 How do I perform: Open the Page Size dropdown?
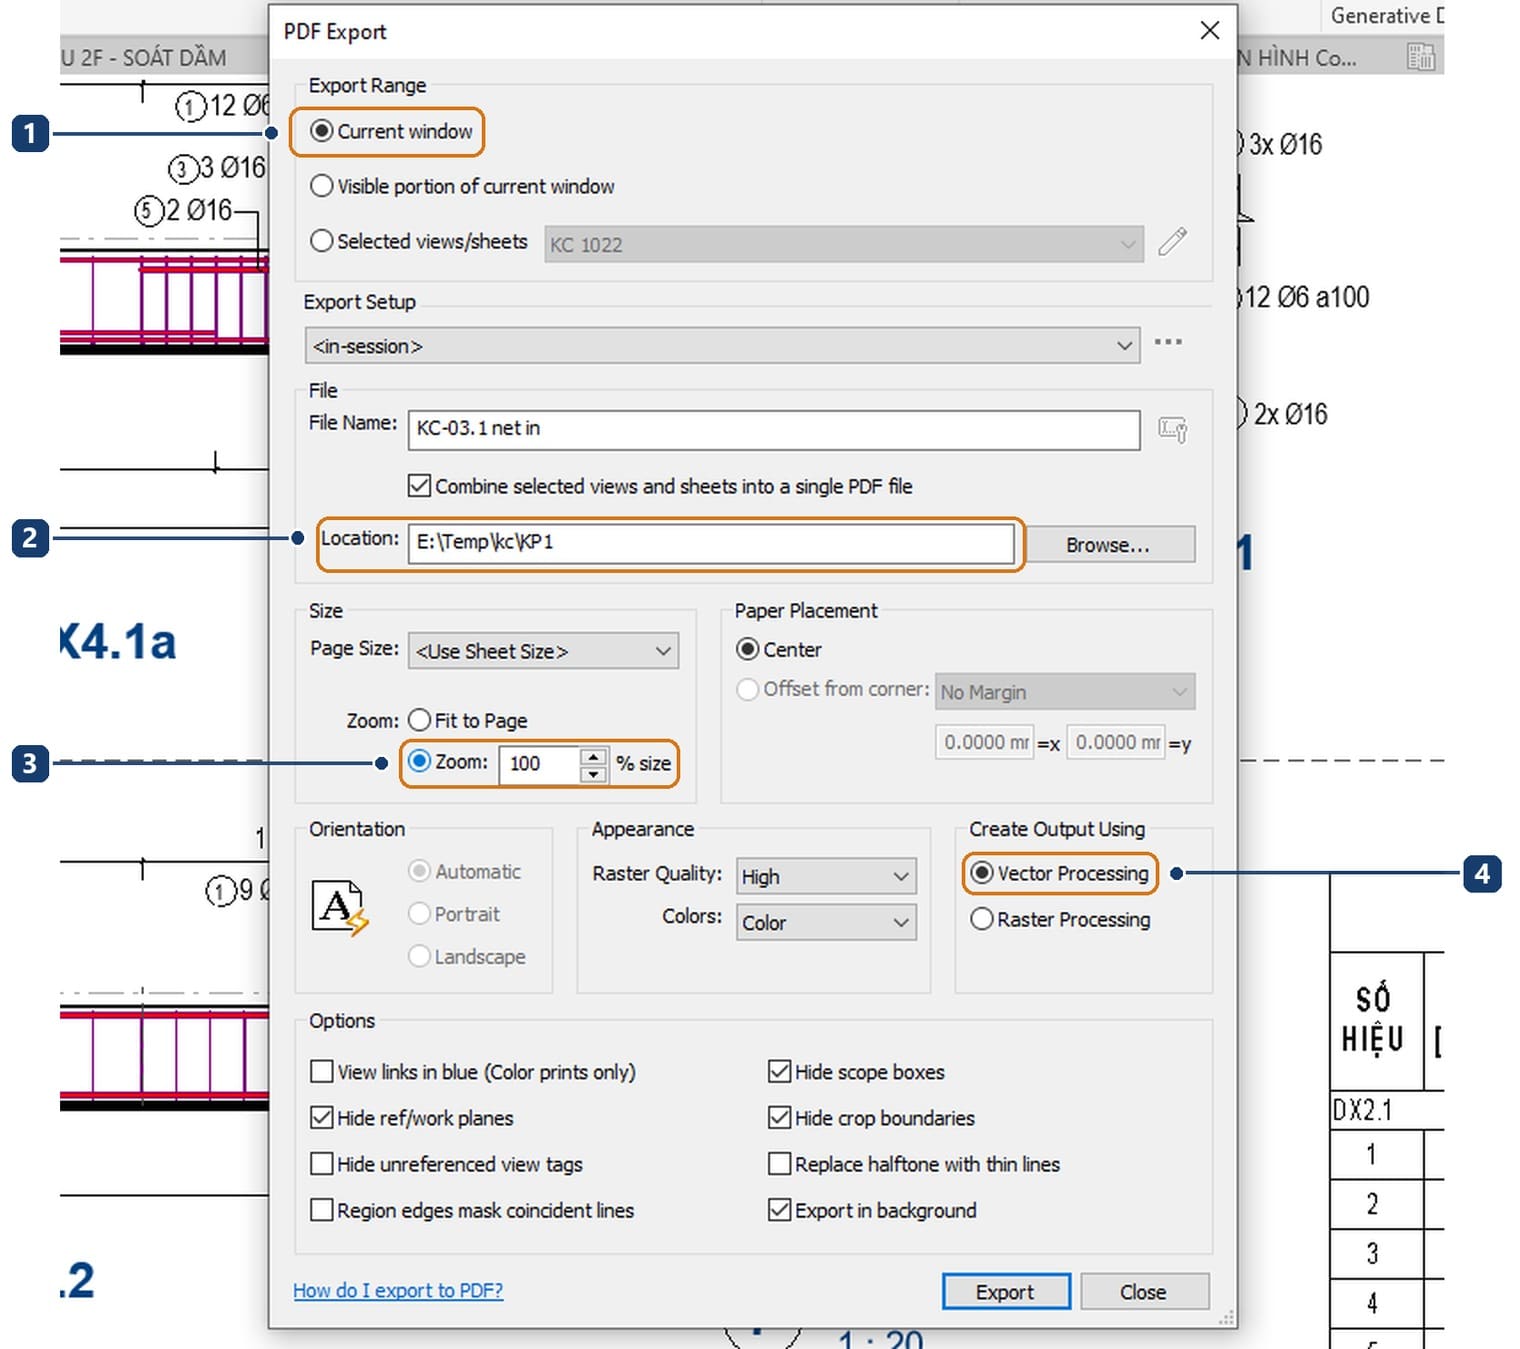click(x=543, y=651)
